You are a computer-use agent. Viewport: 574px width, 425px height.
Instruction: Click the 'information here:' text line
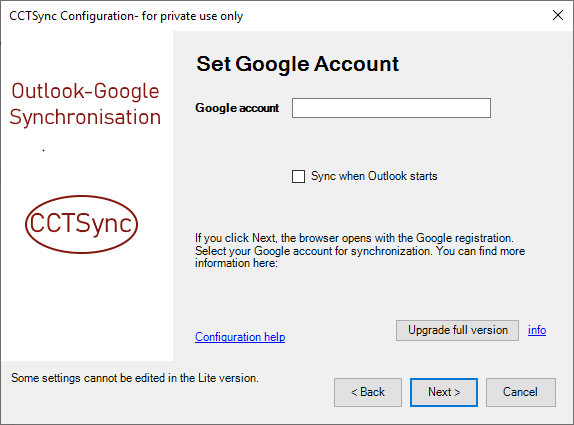tap(236, 263)
